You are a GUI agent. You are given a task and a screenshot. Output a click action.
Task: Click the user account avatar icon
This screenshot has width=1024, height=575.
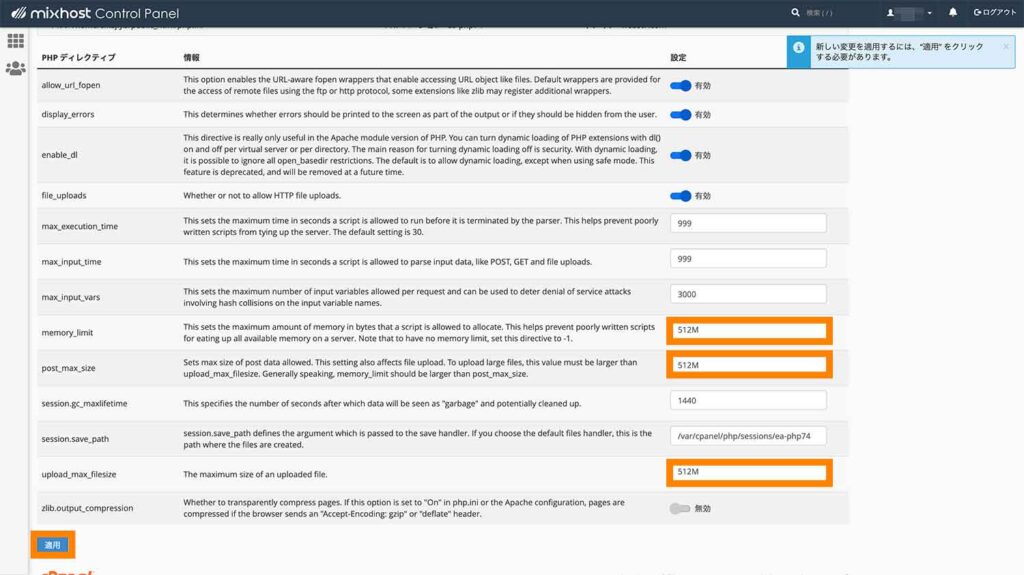coord(890,13)
